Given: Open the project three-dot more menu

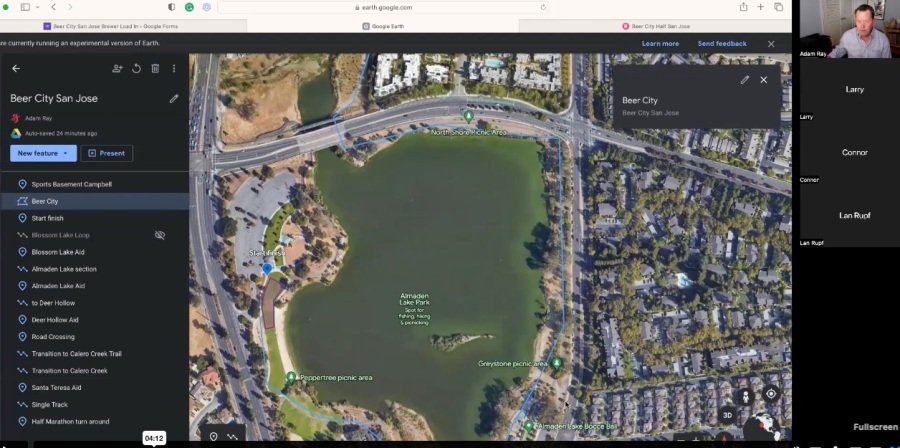Looking at the screenshot, I should coord(174,68).
